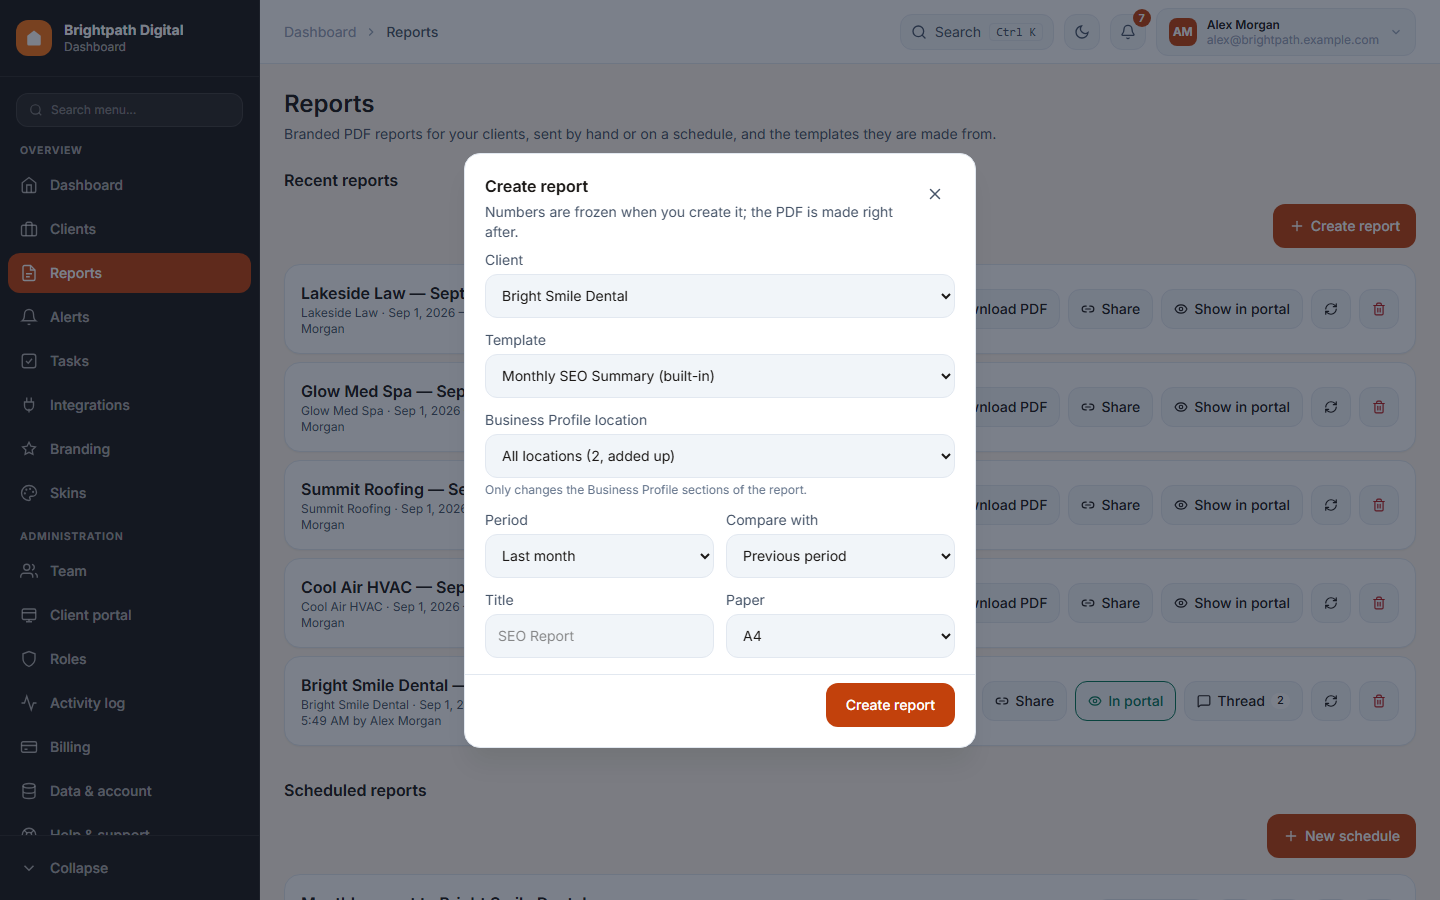Open the Thread on Bright Smile Dental report

tap(1243, 701)
